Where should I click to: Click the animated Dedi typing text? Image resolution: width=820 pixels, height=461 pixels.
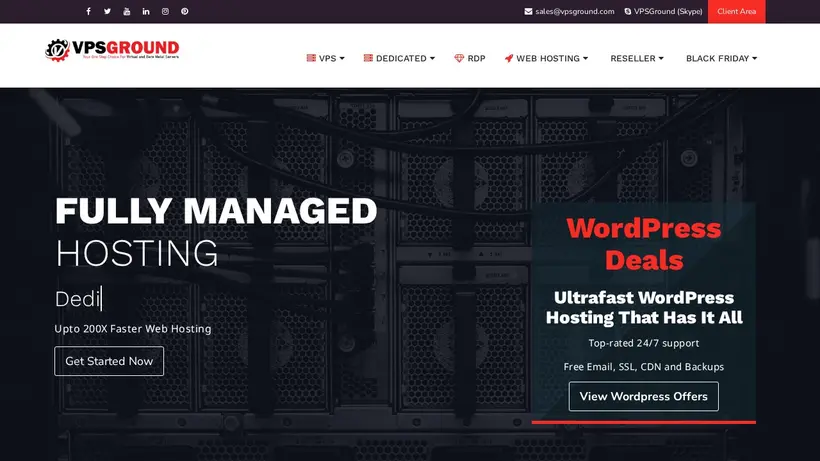click(x=78, y=299)
